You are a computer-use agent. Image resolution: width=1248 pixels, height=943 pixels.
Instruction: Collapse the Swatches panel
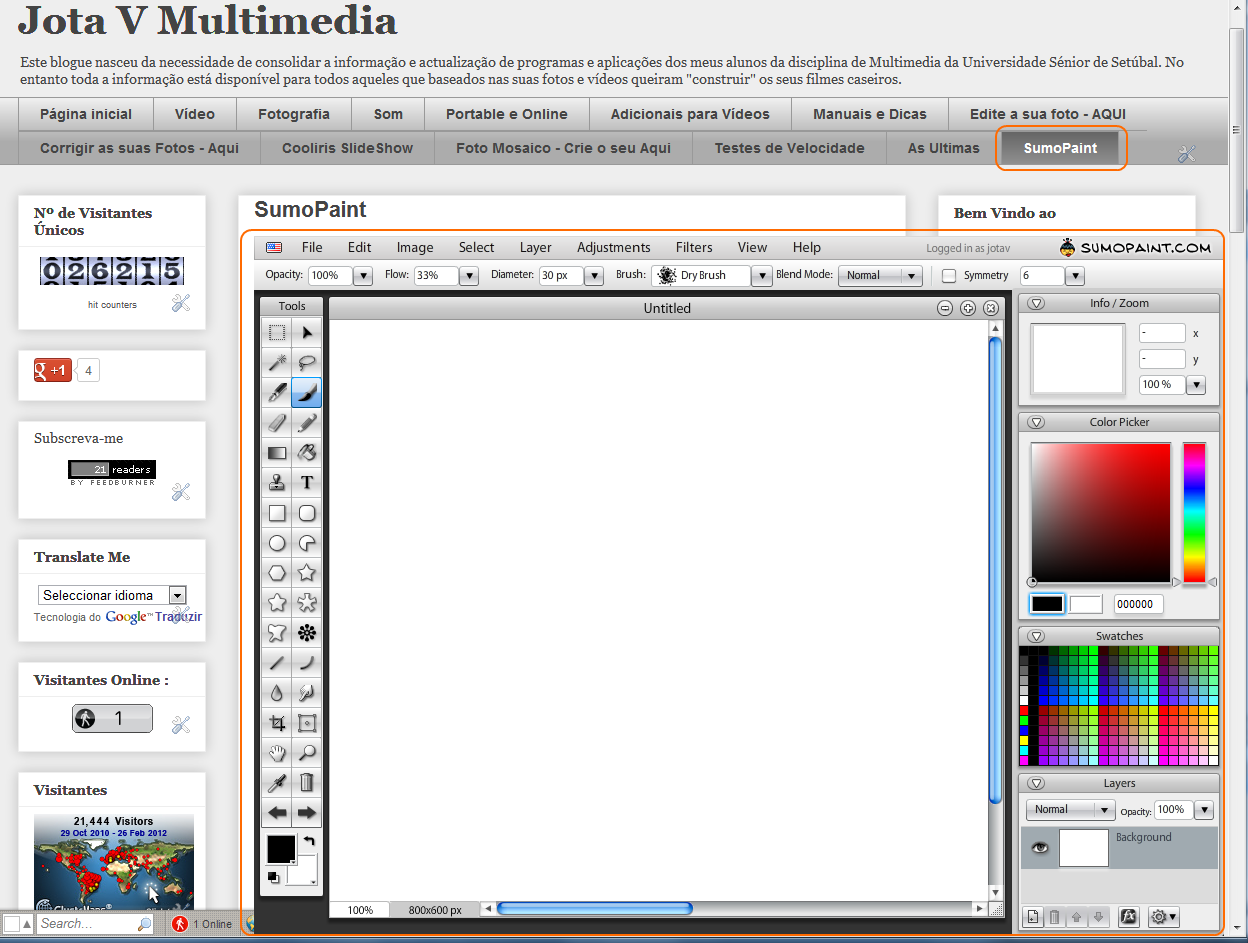coord(1036,636)
